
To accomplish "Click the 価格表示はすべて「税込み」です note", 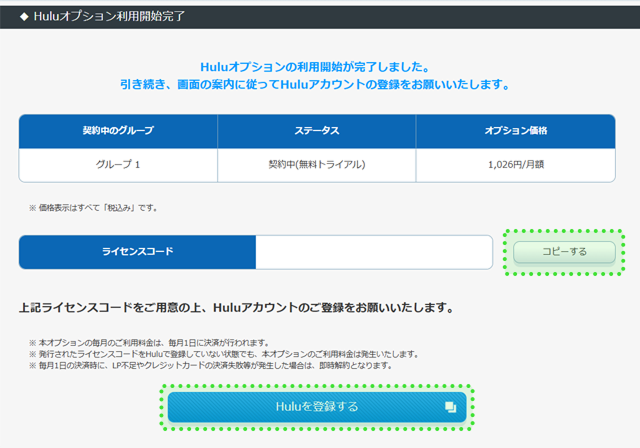I will click(93, 208).
